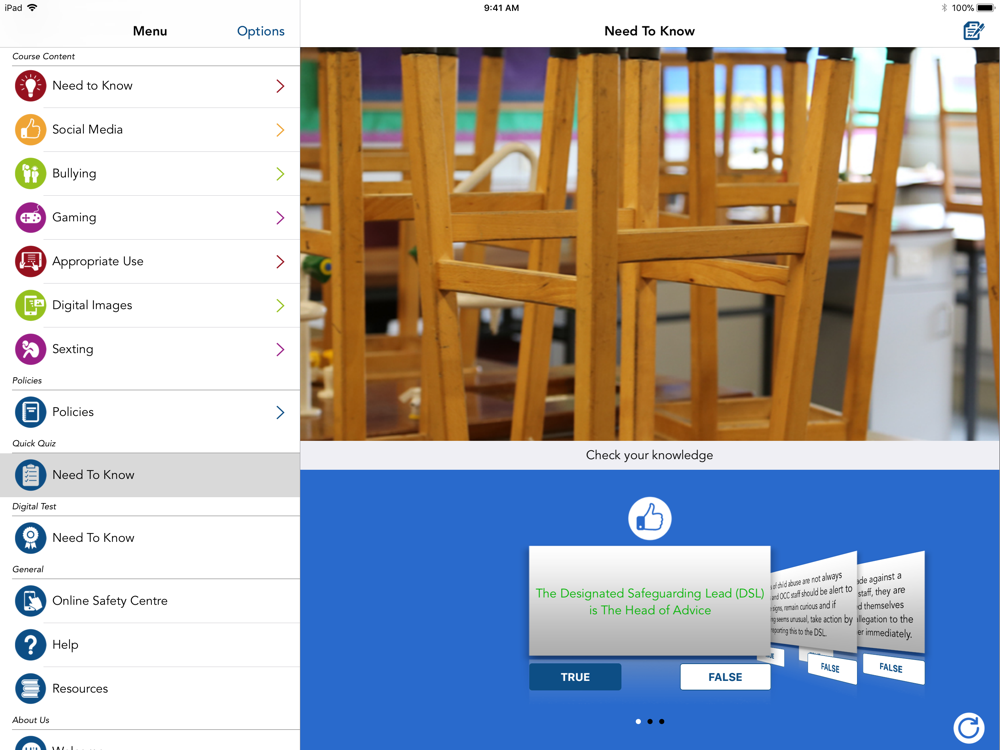The width and height of the screenshot is (1000, 750).
Task: Tap the Wi-Fi status icon
Action: [x=32, y=8]
